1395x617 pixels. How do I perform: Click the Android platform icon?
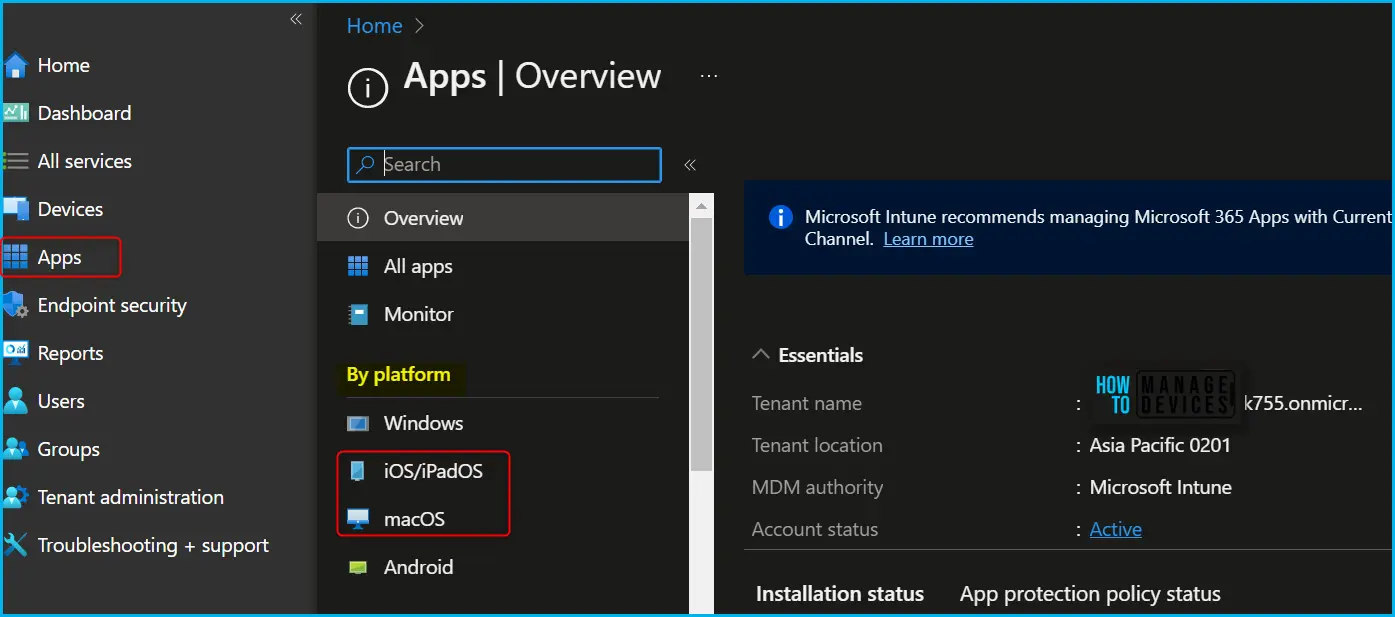coord(357,567)
